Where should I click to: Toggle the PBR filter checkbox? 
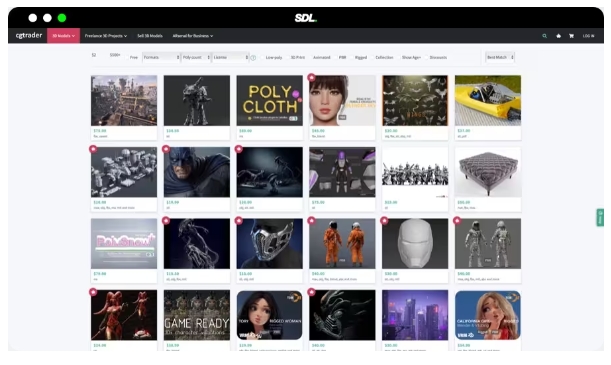pyautogui.click(x=336, y=58)
